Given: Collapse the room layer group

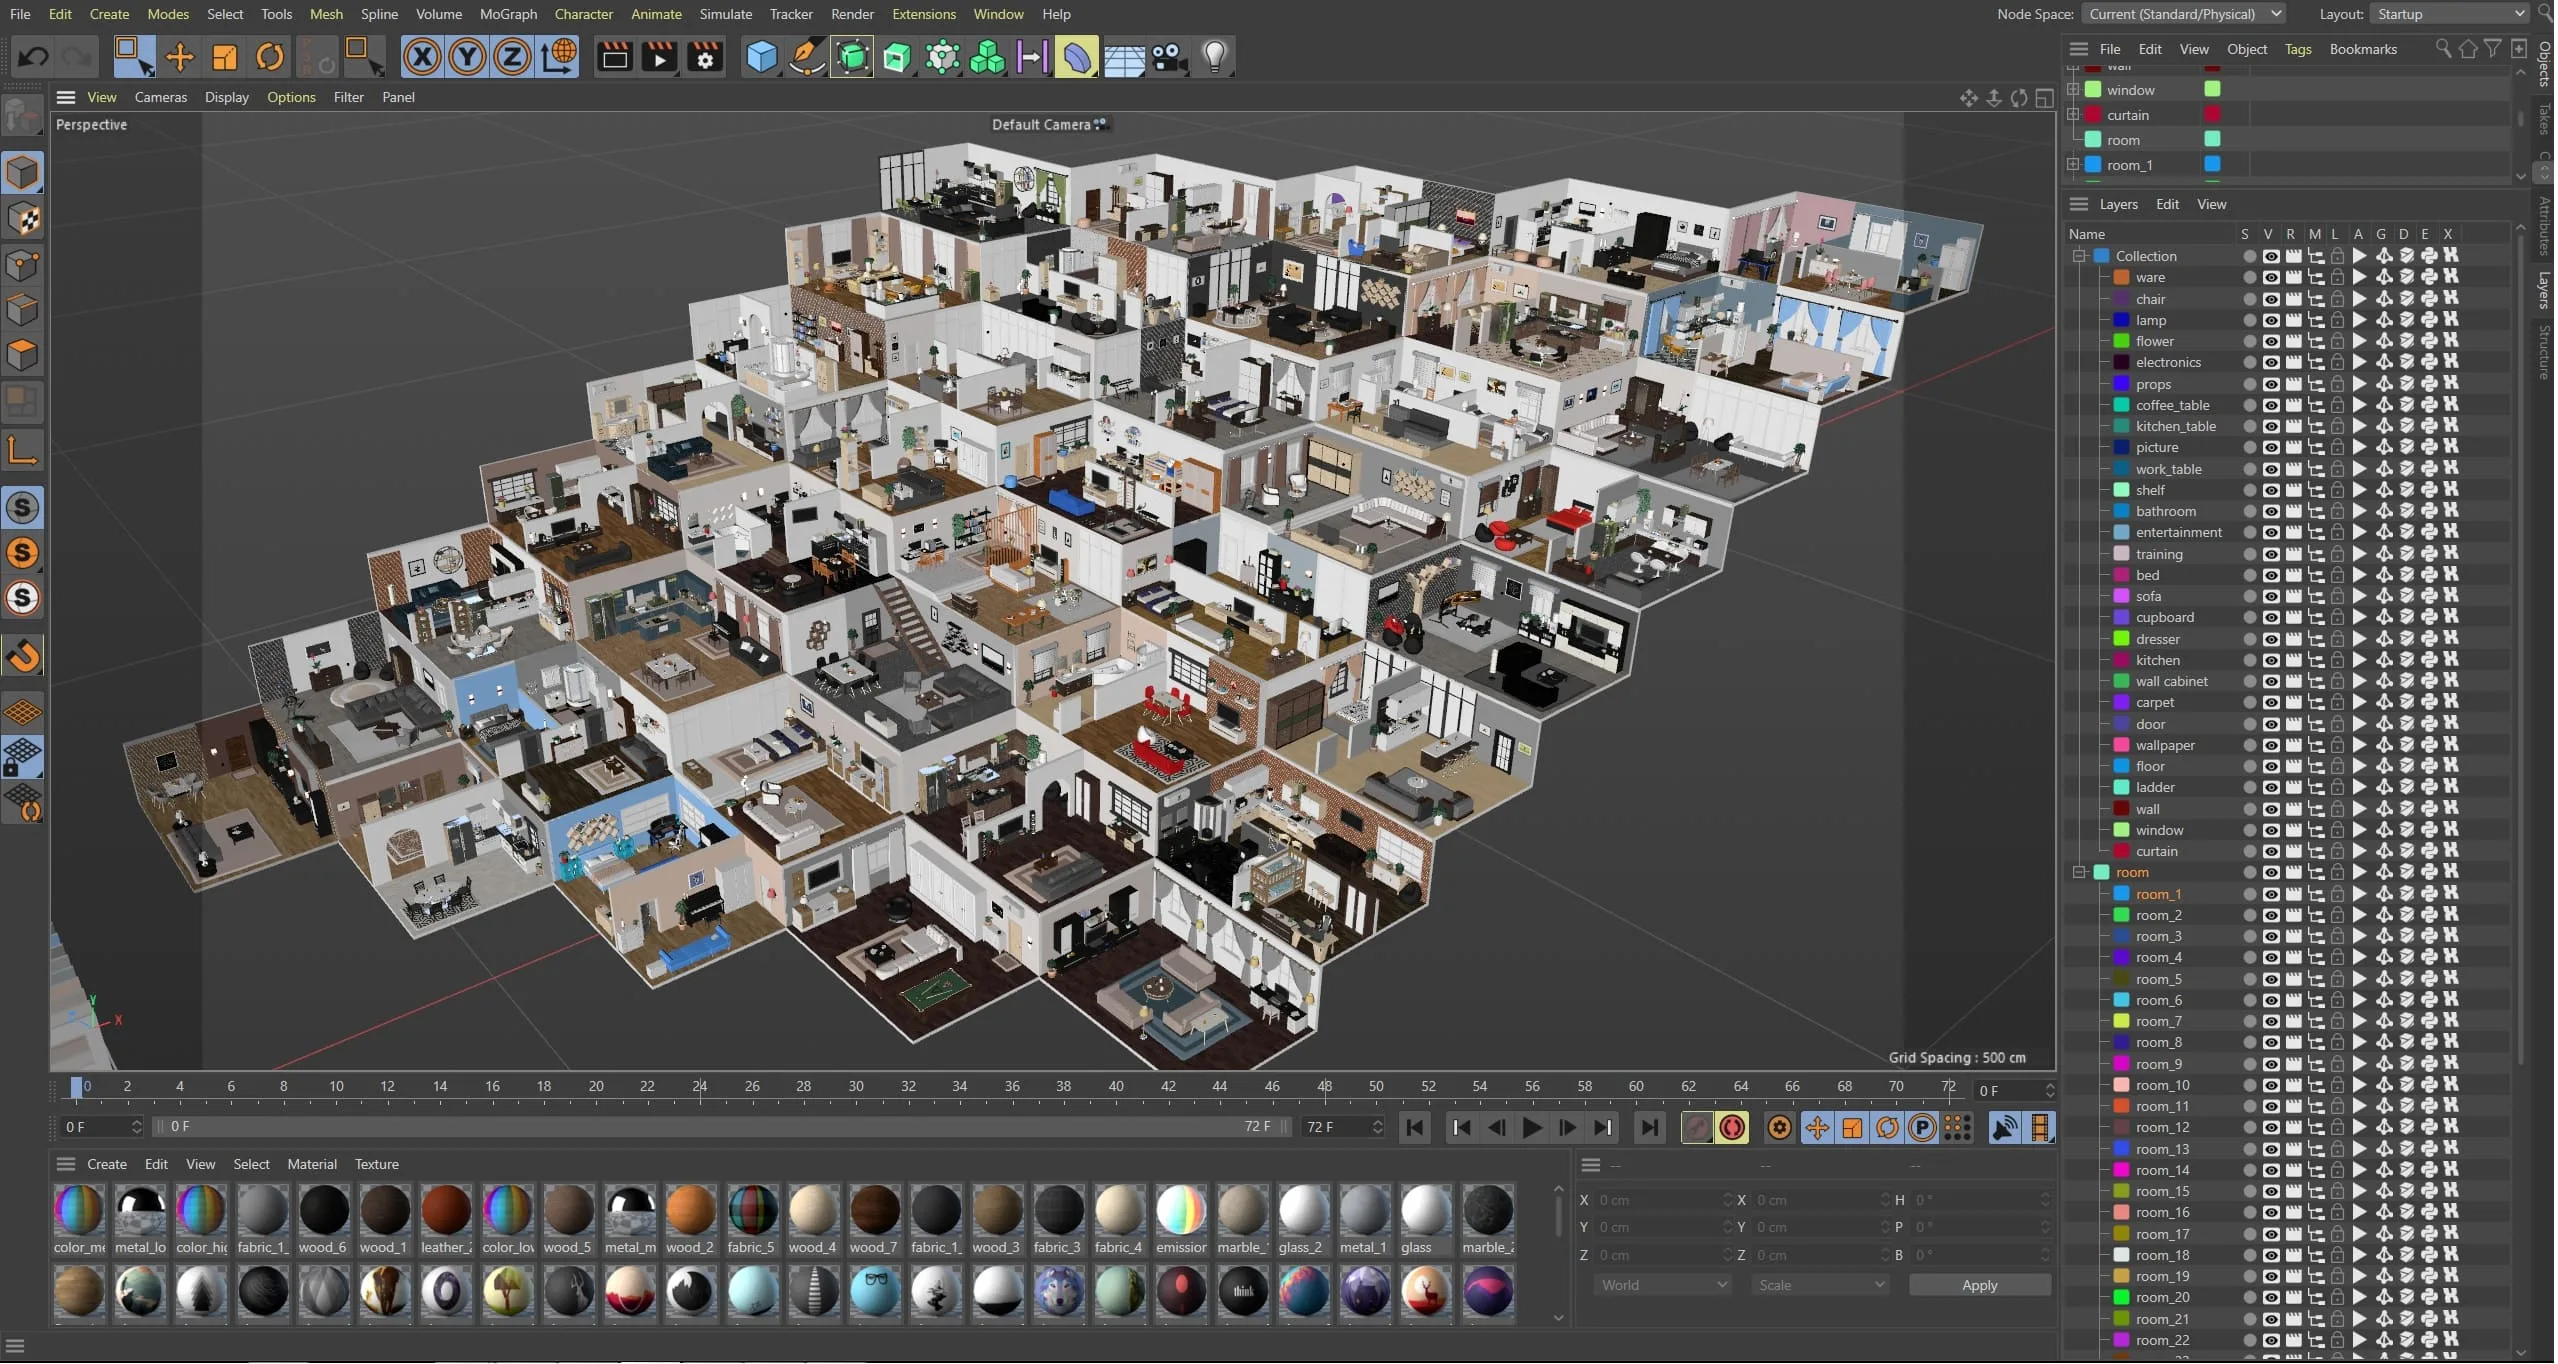Looking at the screenshot, I should 2079,872.
